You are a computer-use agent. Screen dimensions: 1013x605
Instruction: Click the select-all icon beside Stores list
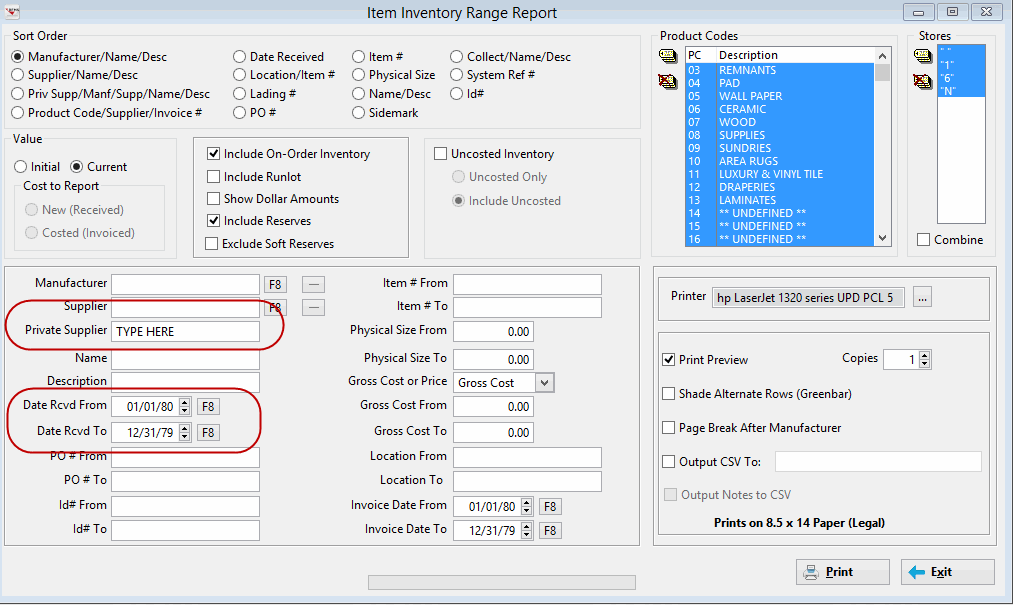tap(923, 56)
